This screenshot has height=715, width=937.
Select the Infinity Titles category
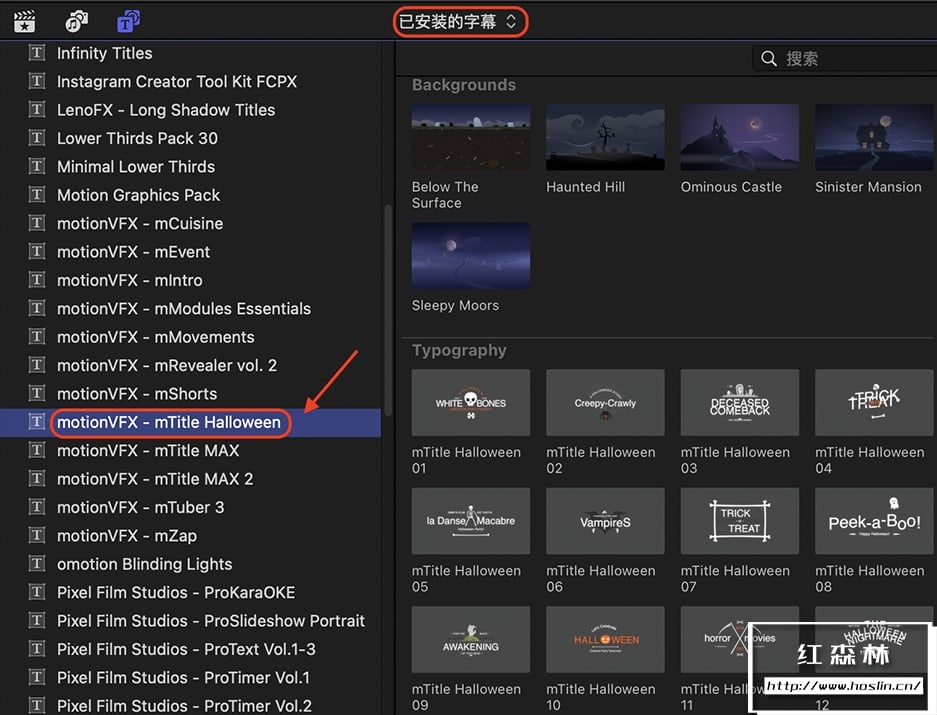(105, 53)
